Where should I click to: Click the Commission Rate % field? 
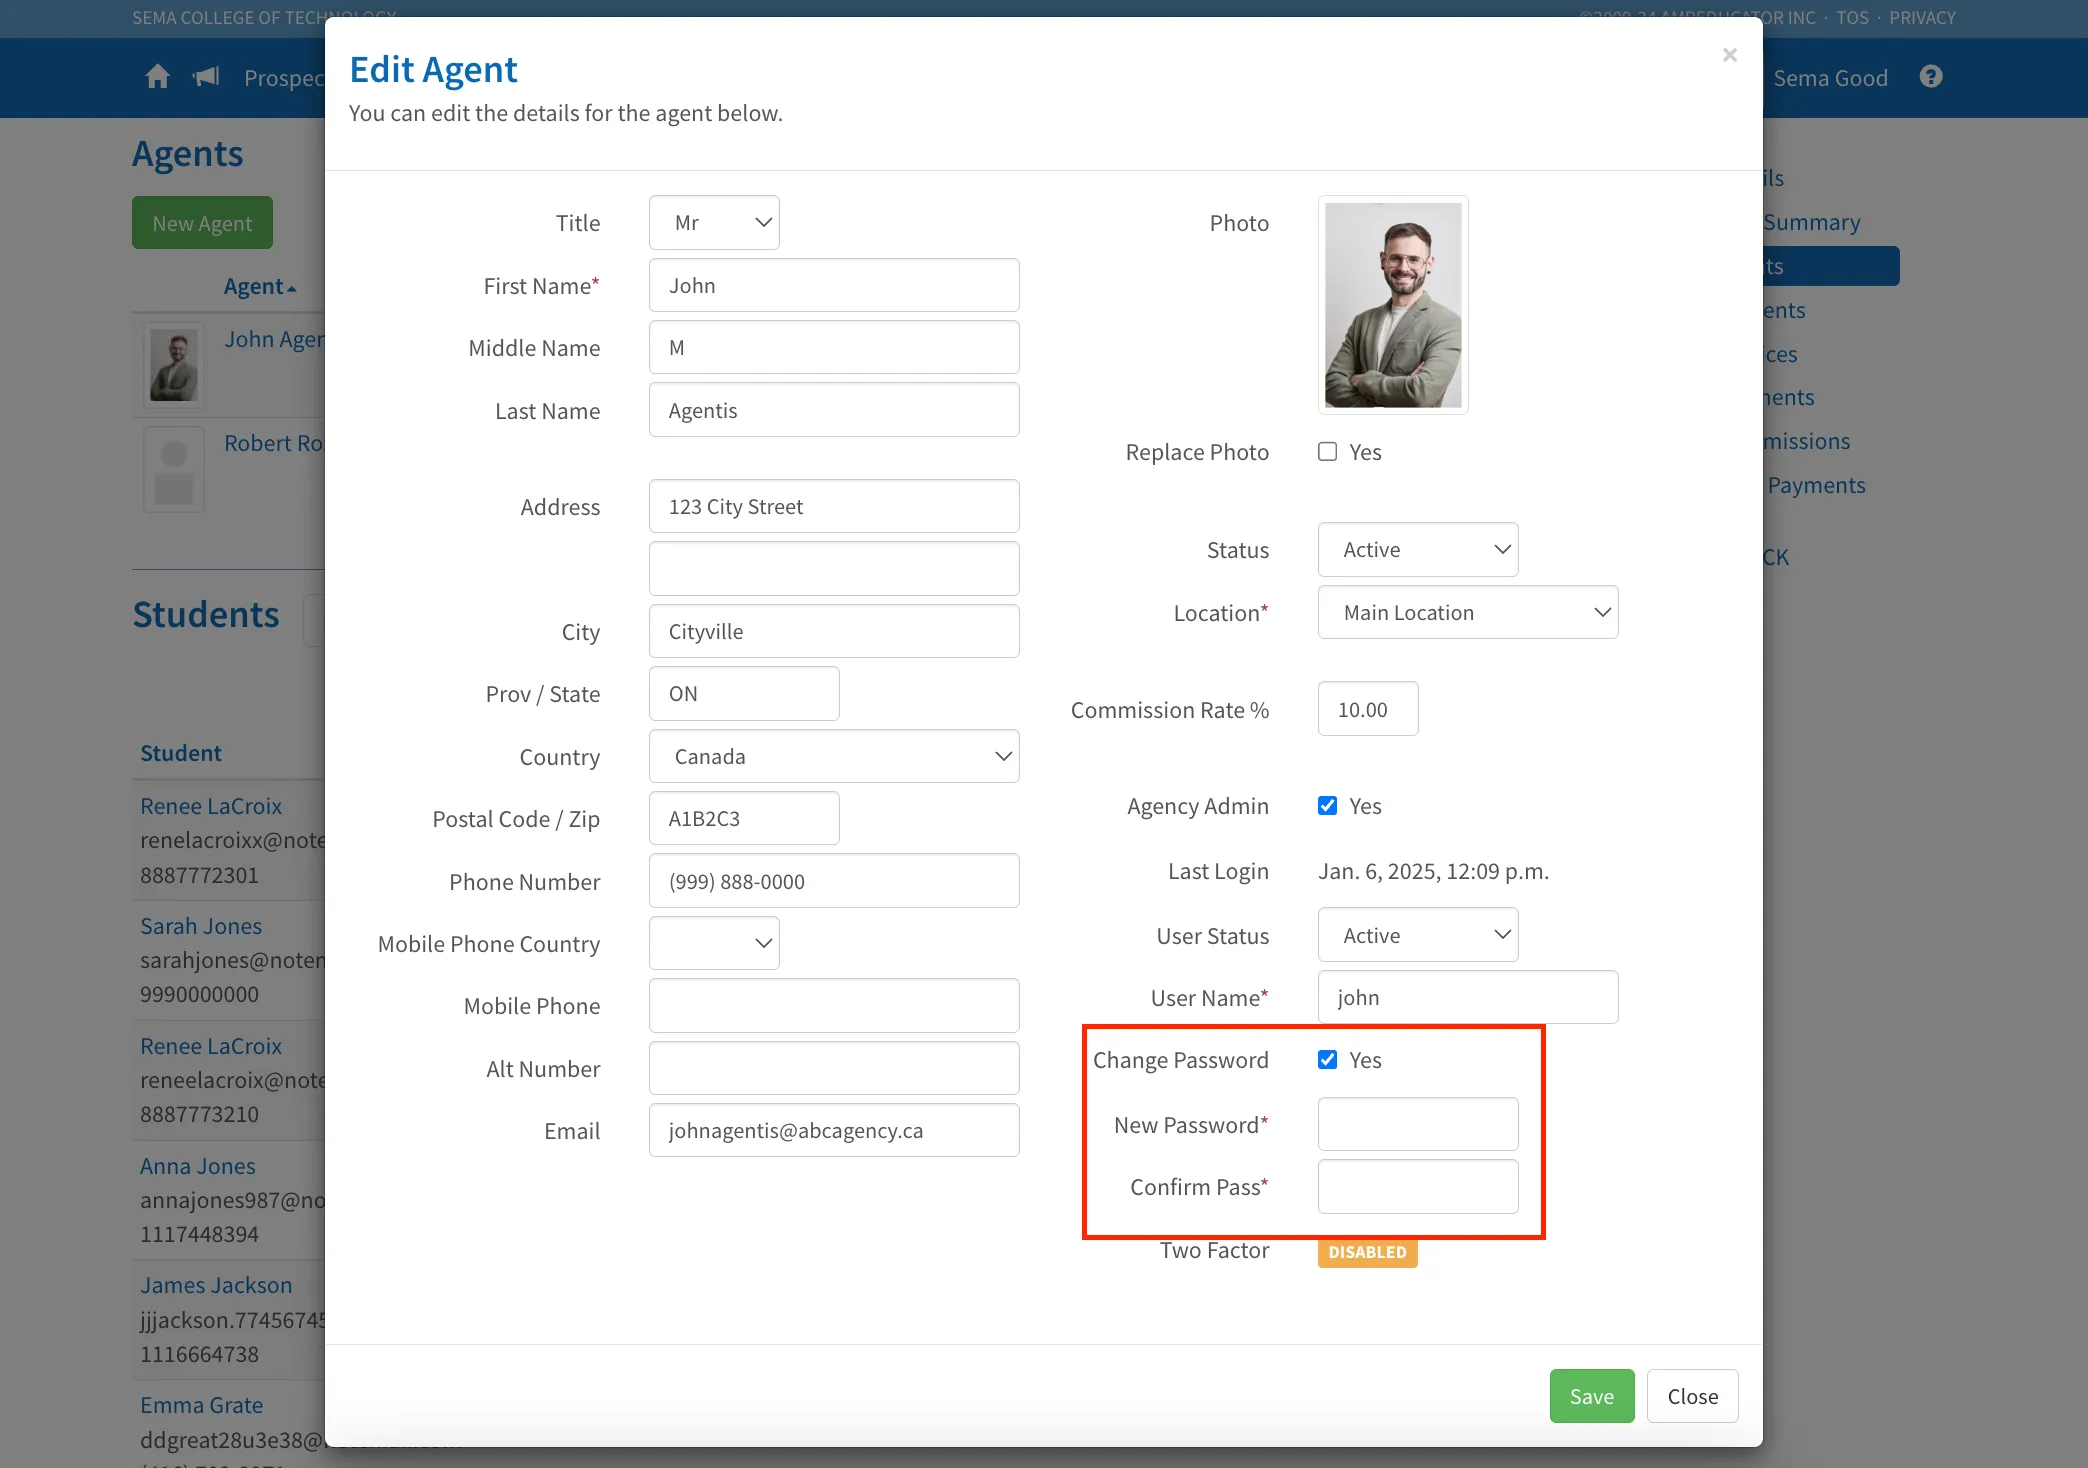1368,709
